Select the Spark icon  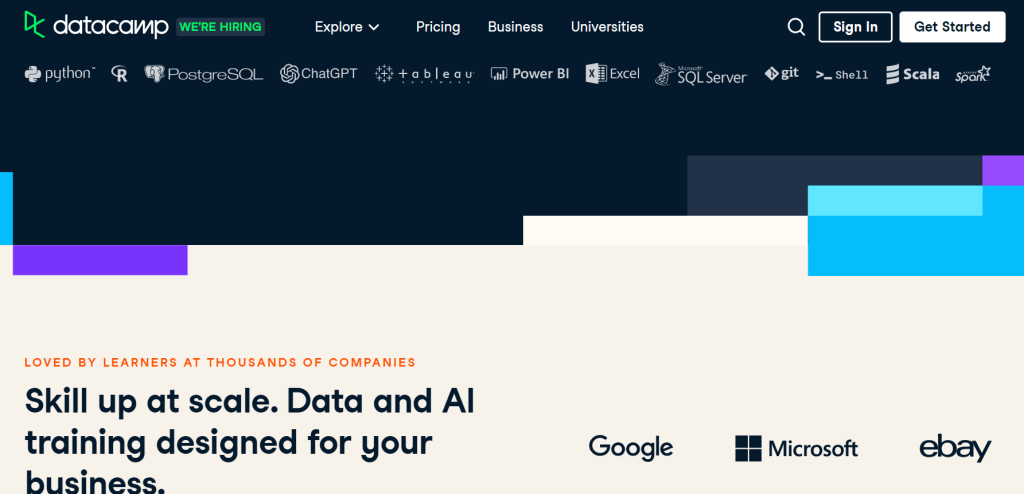click(973, 74)
